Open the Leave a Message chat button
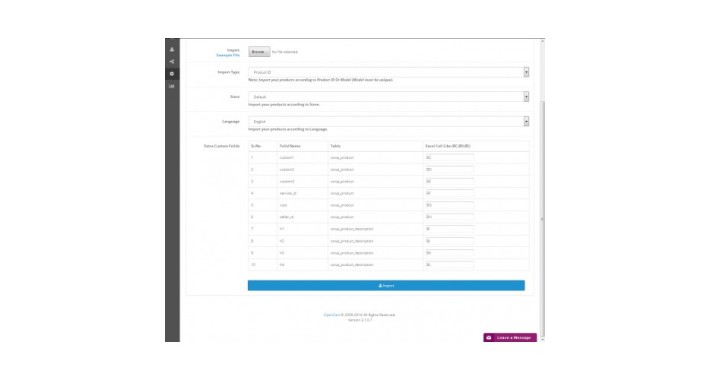 tap(510, 337)
